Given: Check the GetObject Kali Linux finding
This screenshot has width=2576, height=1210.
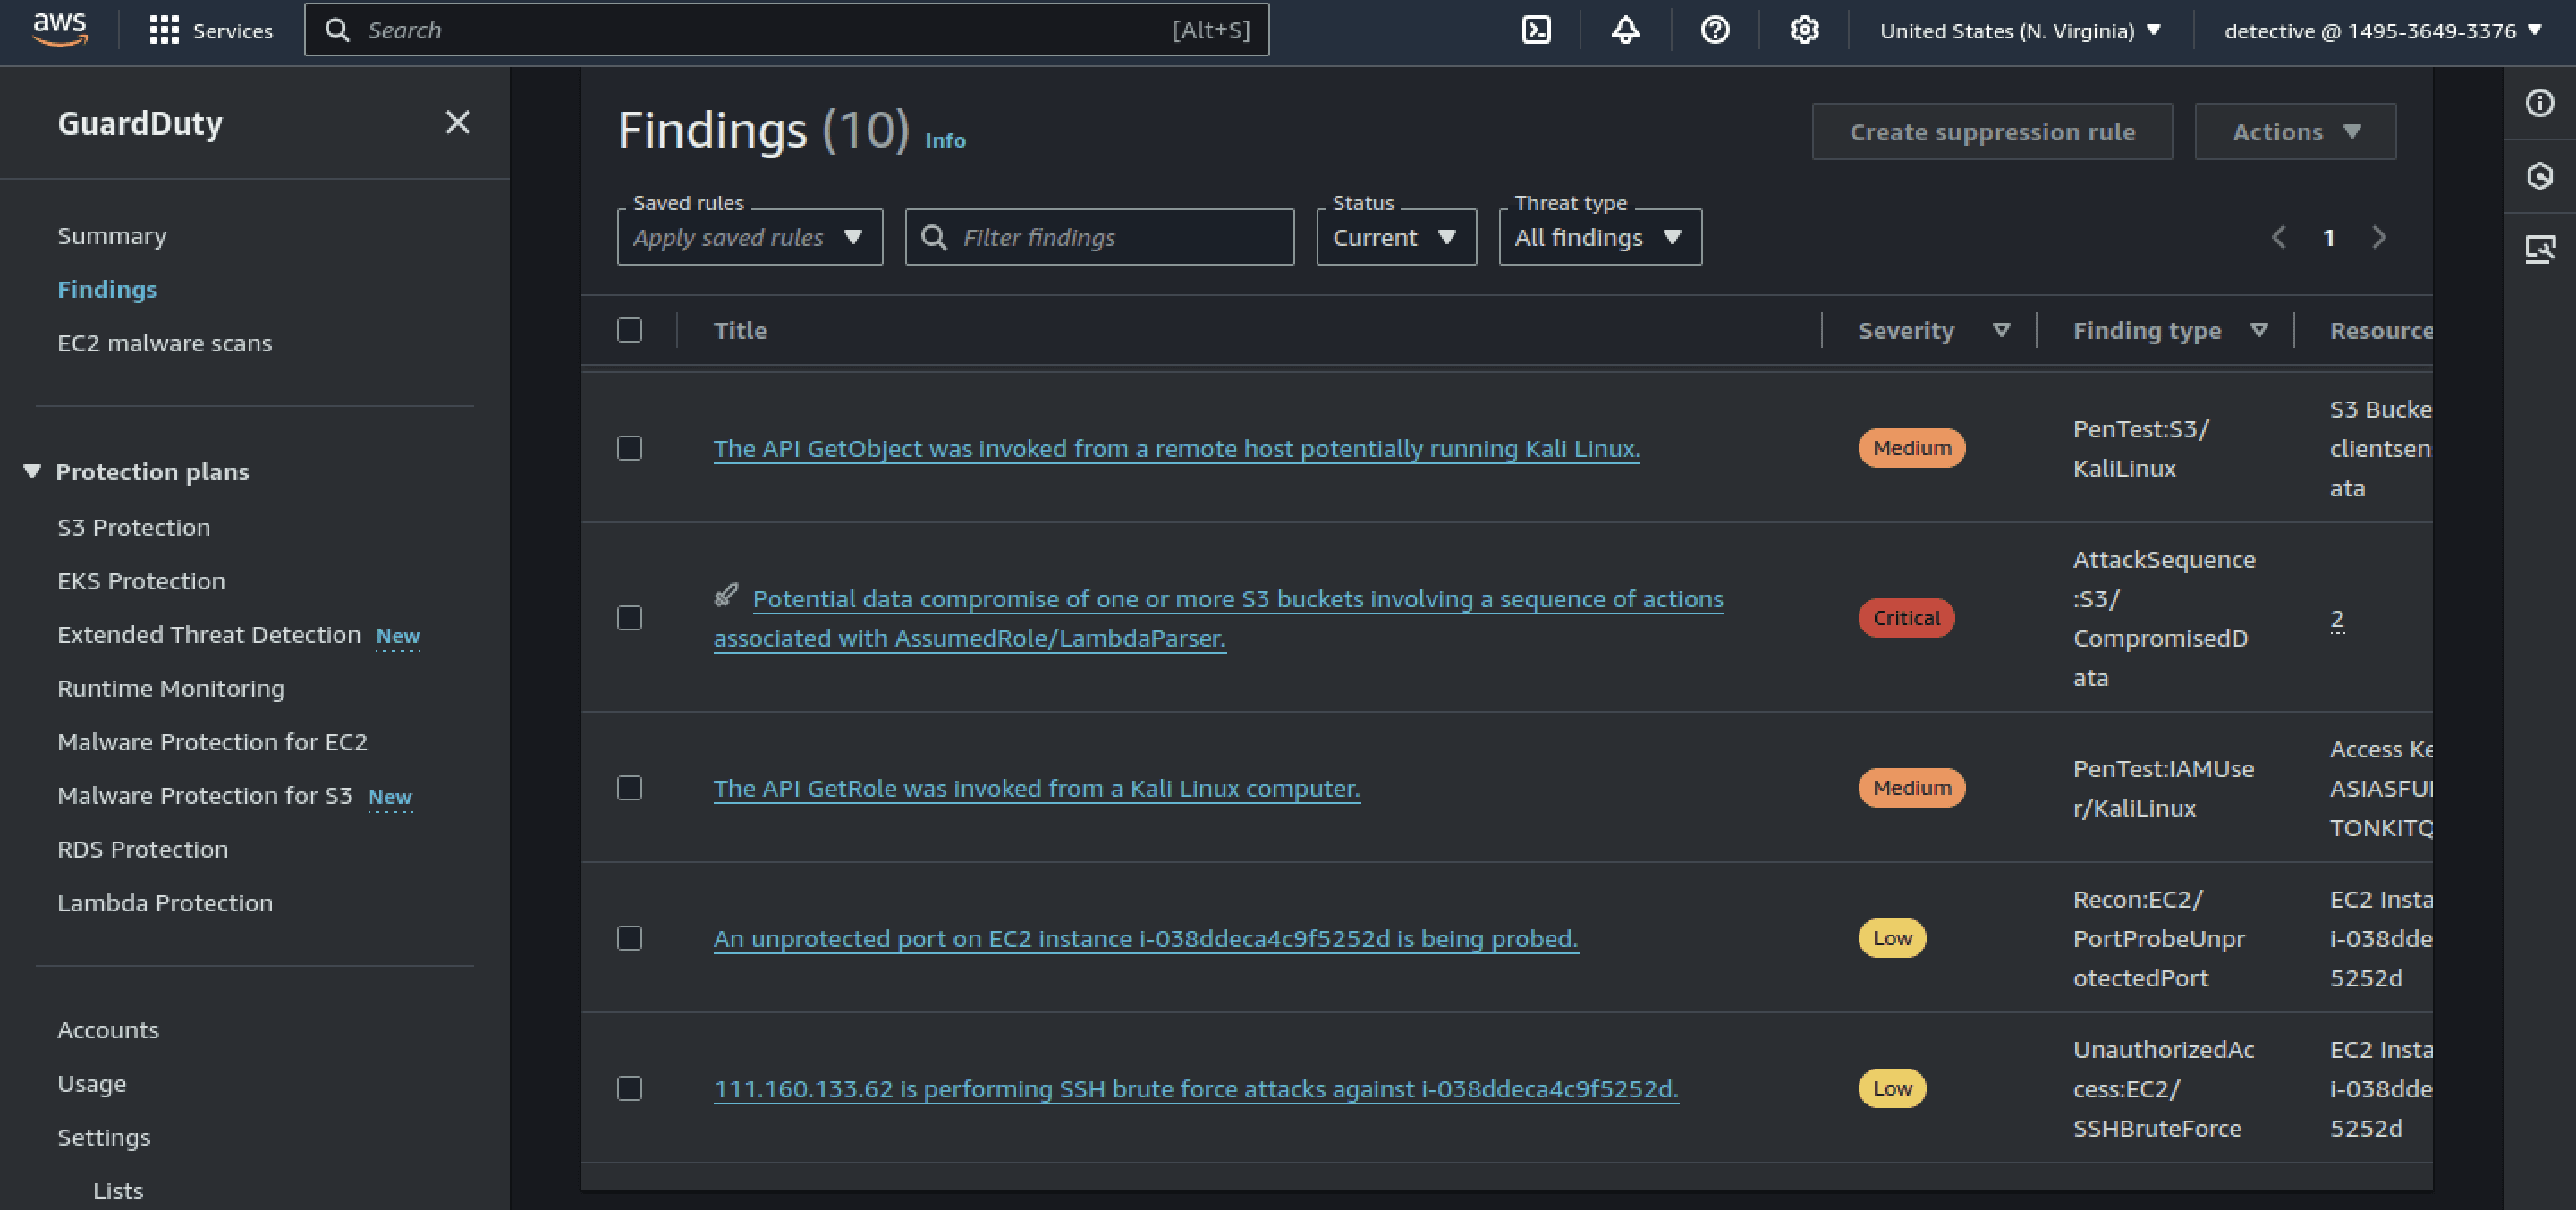Looking at the screenshot, I should pos(629,448).
